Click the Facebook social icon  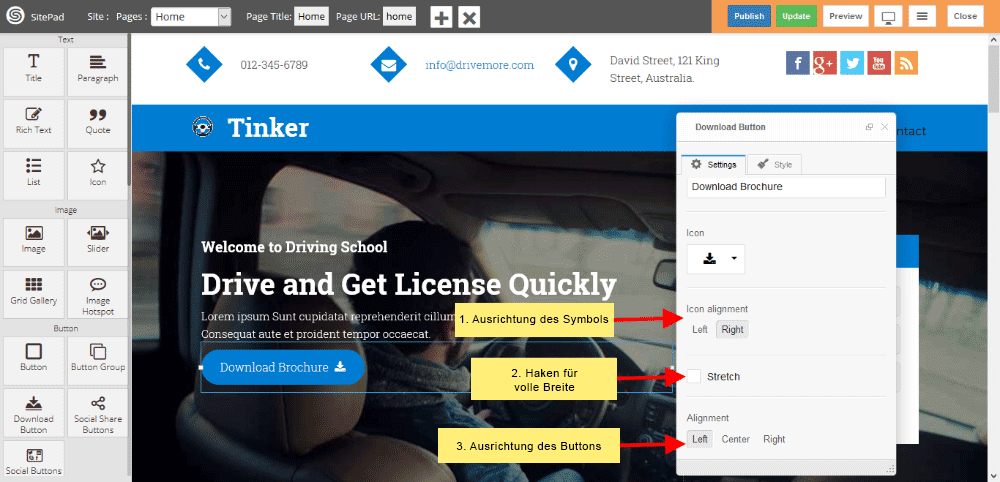[x=798, y=63]
